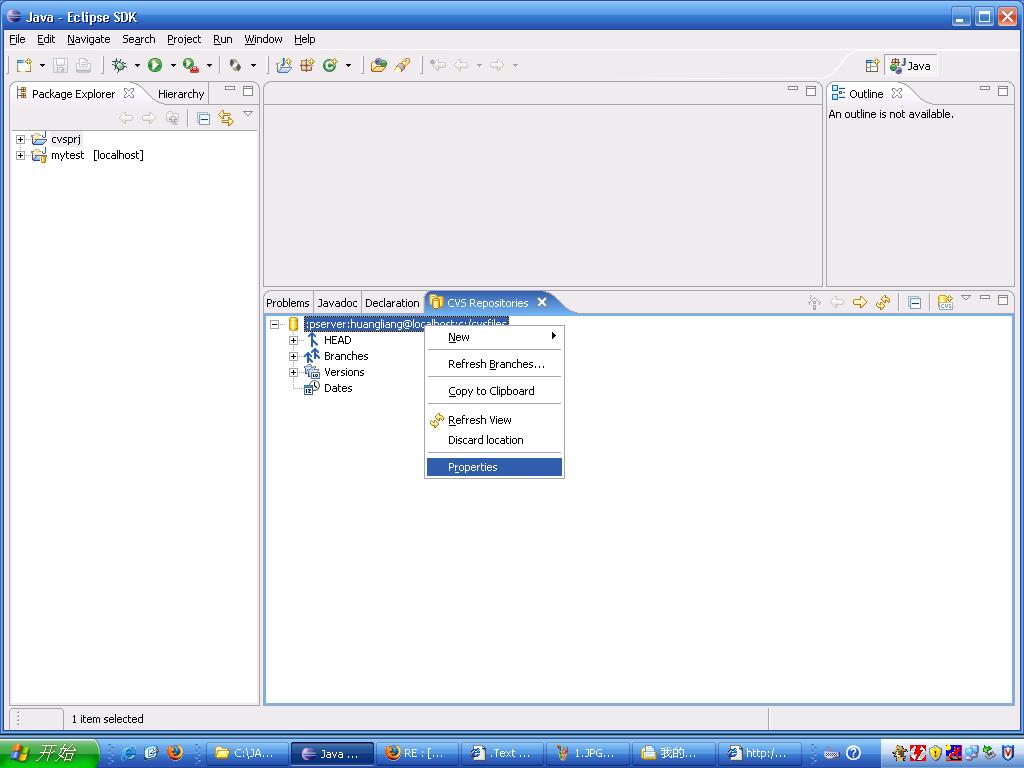The image size is (1024, 768).
Task: Click the help question mark taskbar icon
Action: coord(853,753)
